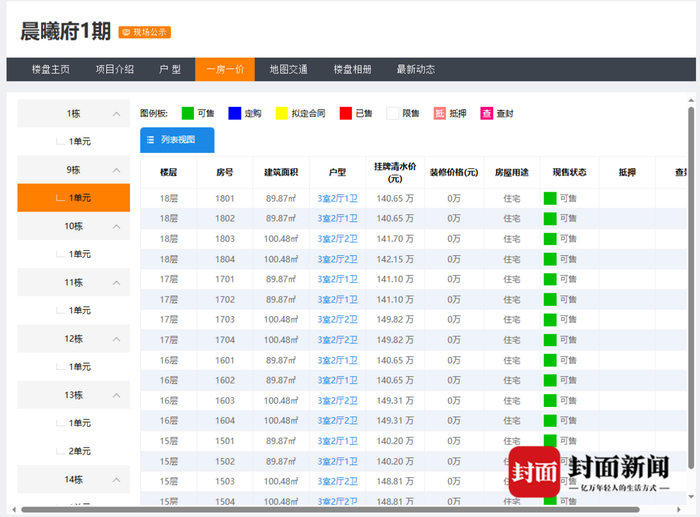The image size is (700, 517).
Task: Switch to 列表视图 button
Action: [177, 140]
